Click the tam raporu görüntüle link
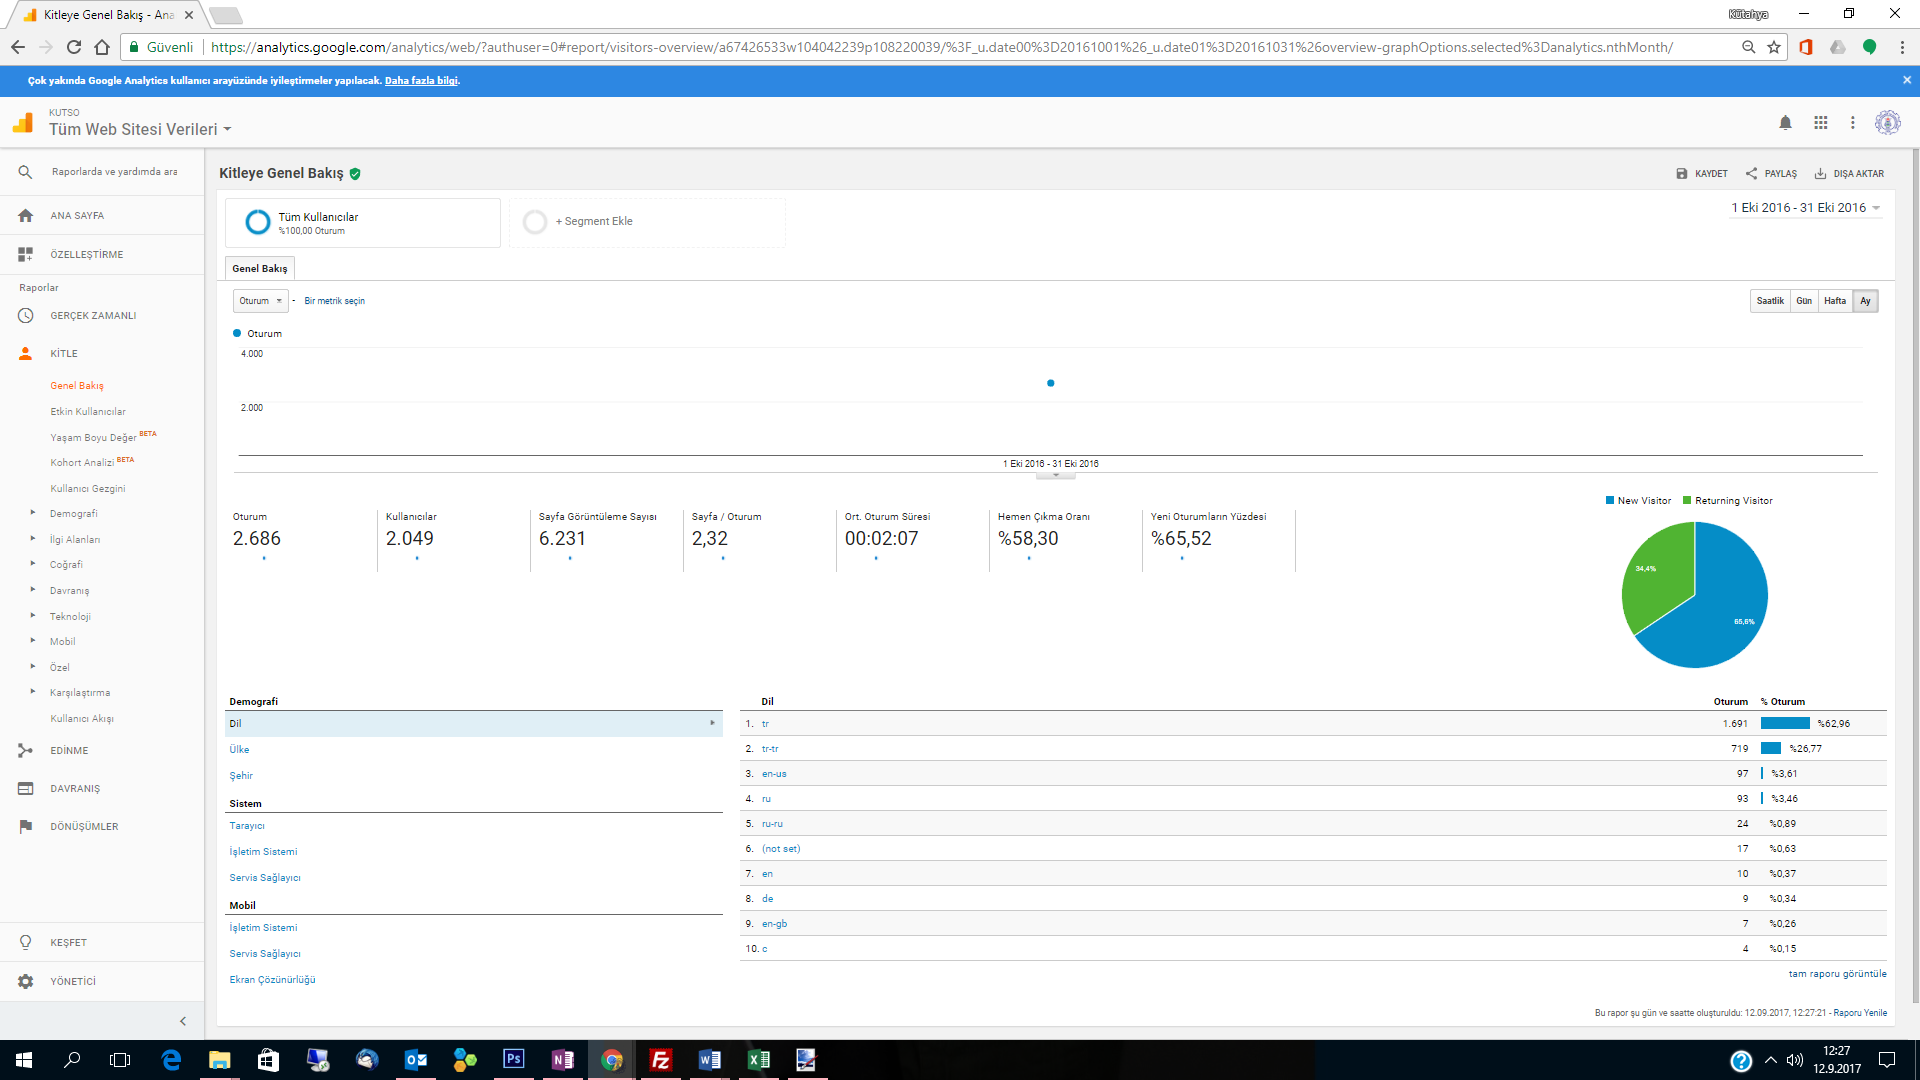This screenshot has width=1920, height=1080. (x=1837, y=974)
